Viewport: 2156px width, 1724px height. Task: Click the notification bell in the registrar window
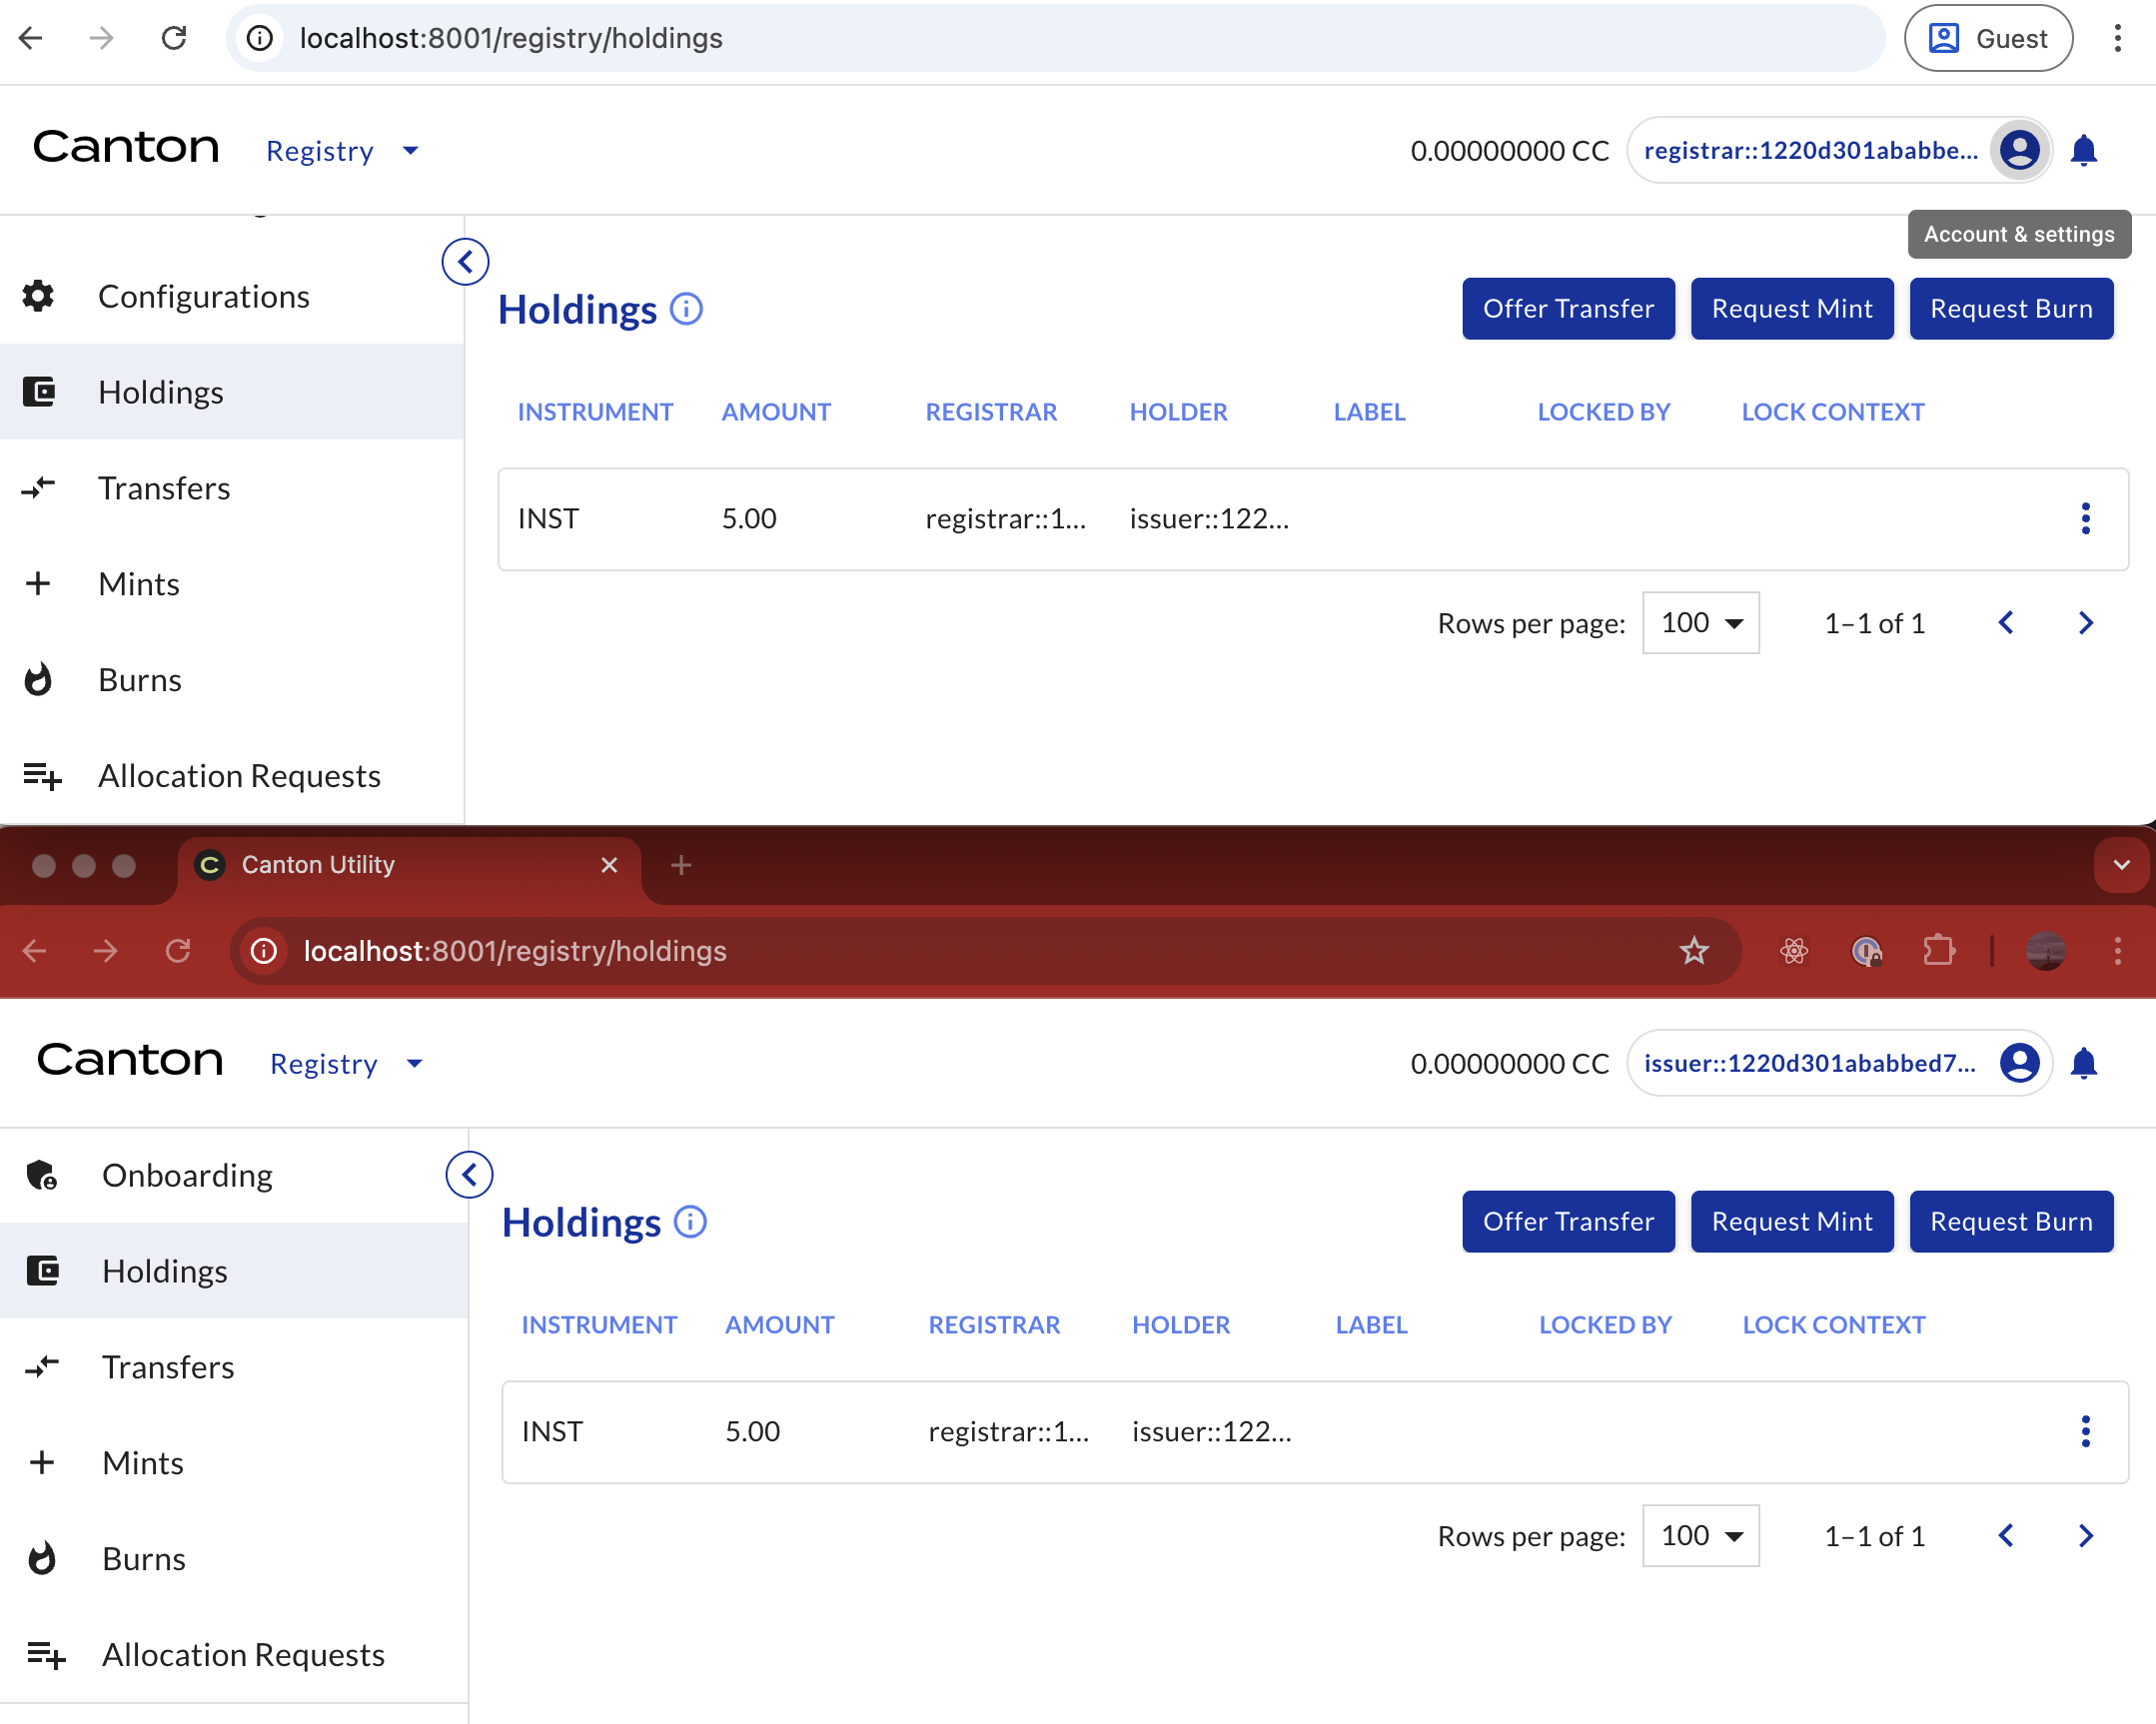click(x=2083, y=150)
